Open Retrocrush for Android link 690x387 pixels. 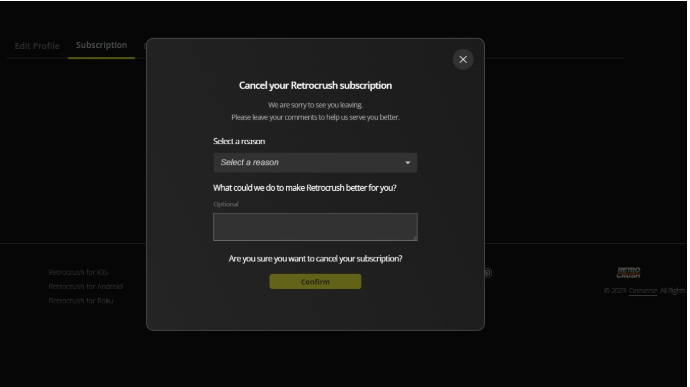pos(85,286)
